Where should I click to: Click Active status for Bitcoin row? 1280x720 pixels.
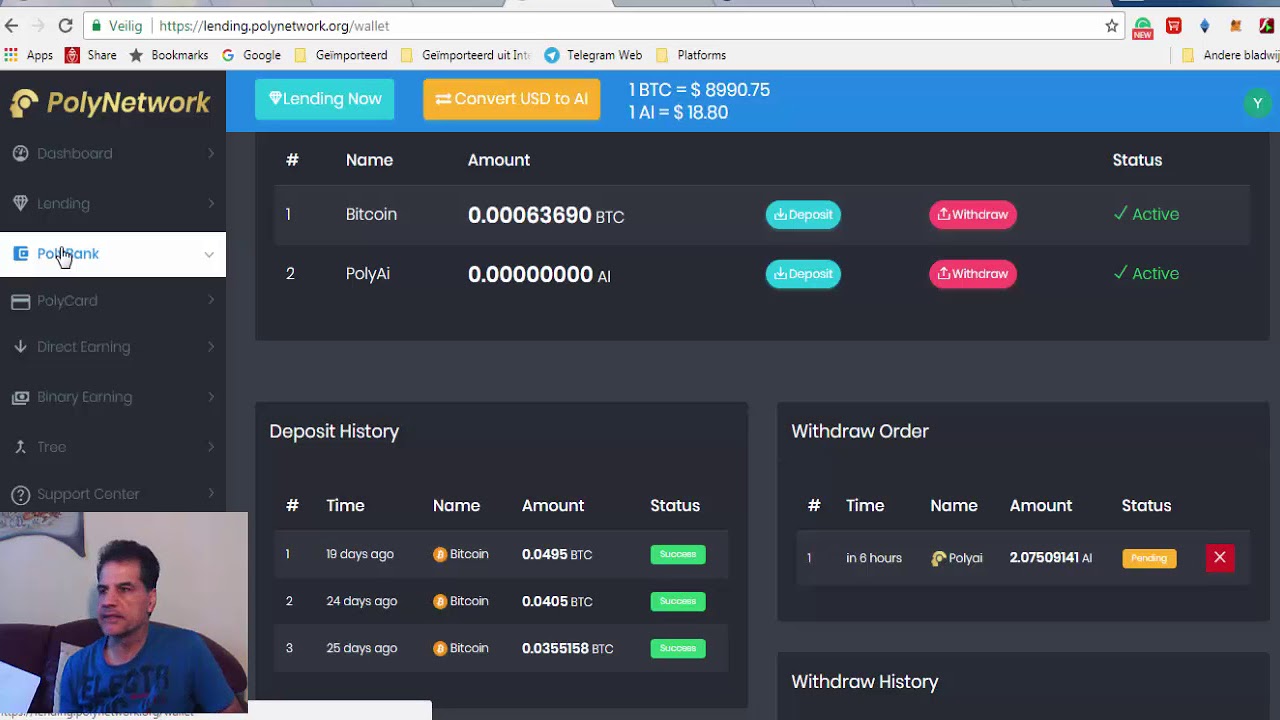(x=1146, y=214)
